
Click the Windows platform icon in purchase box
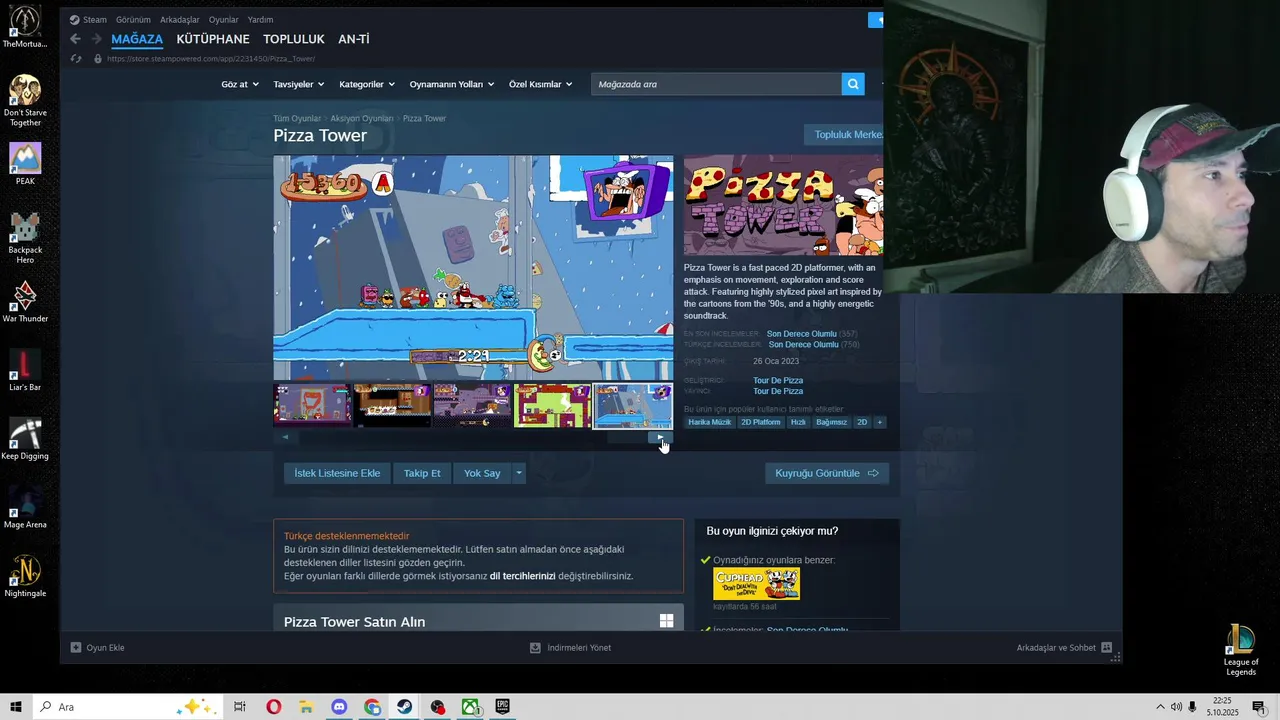pos(666,621)
